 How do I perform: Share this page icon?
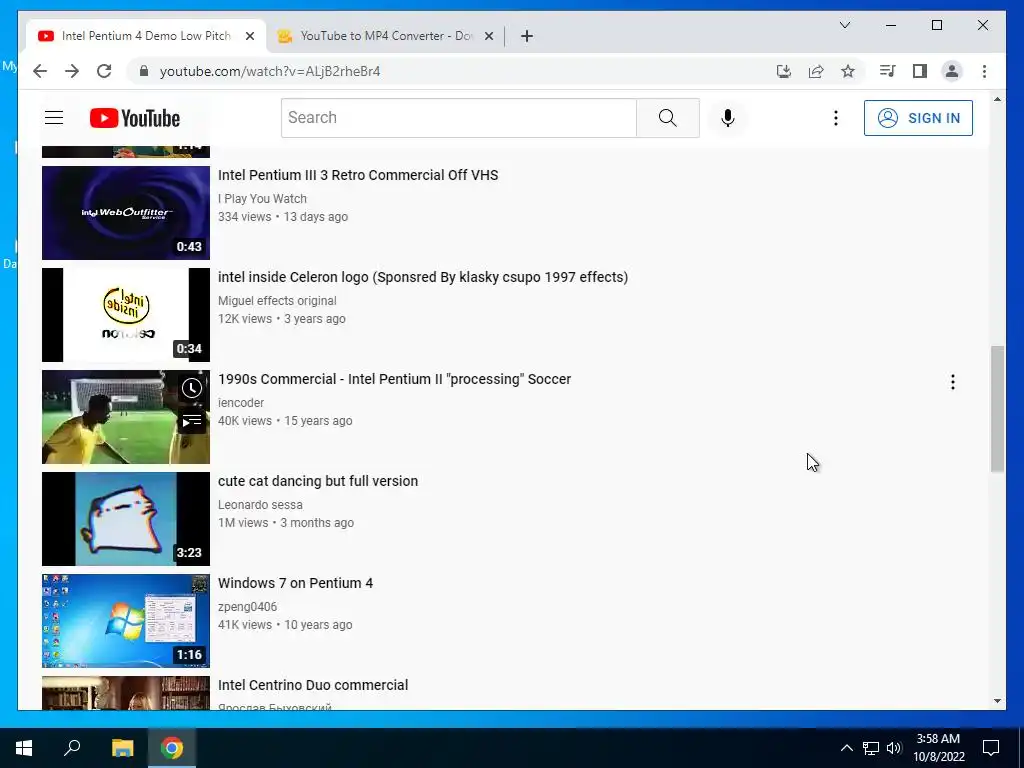[816, 71]
